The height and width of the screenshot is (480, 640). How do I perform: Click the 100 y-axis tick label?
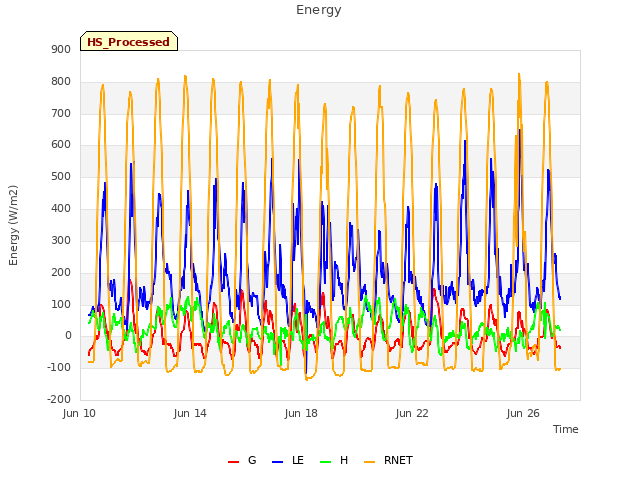point(61,304)
